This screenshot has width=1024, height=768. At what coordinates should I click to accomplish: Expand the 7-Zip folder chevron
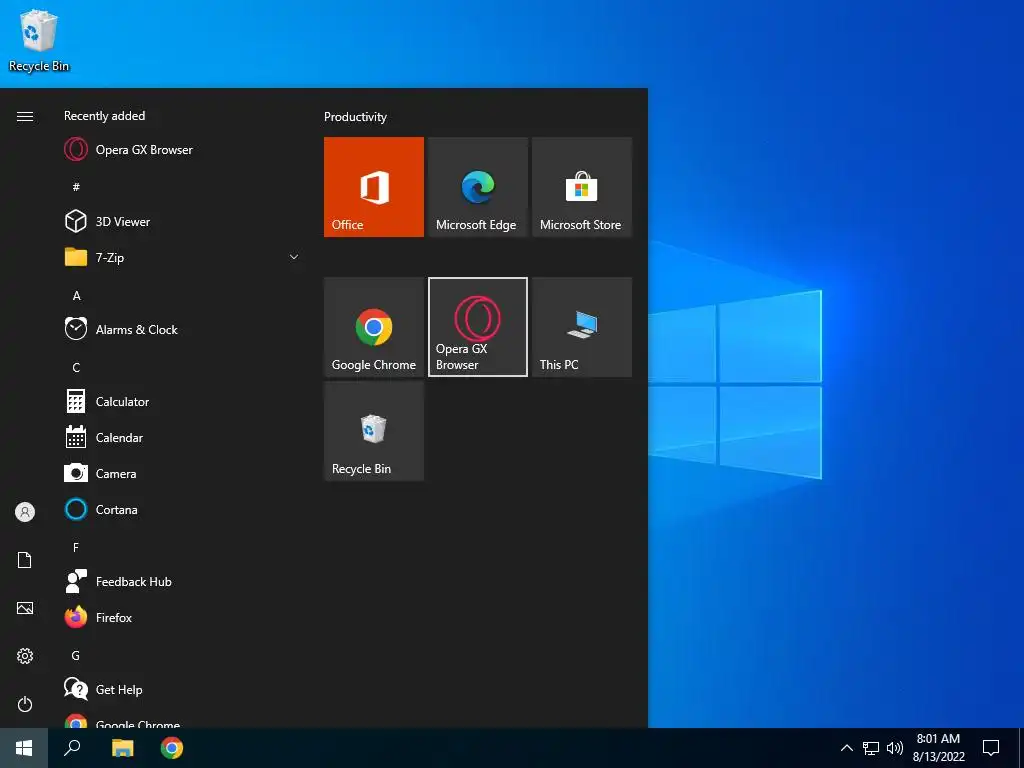294,257
